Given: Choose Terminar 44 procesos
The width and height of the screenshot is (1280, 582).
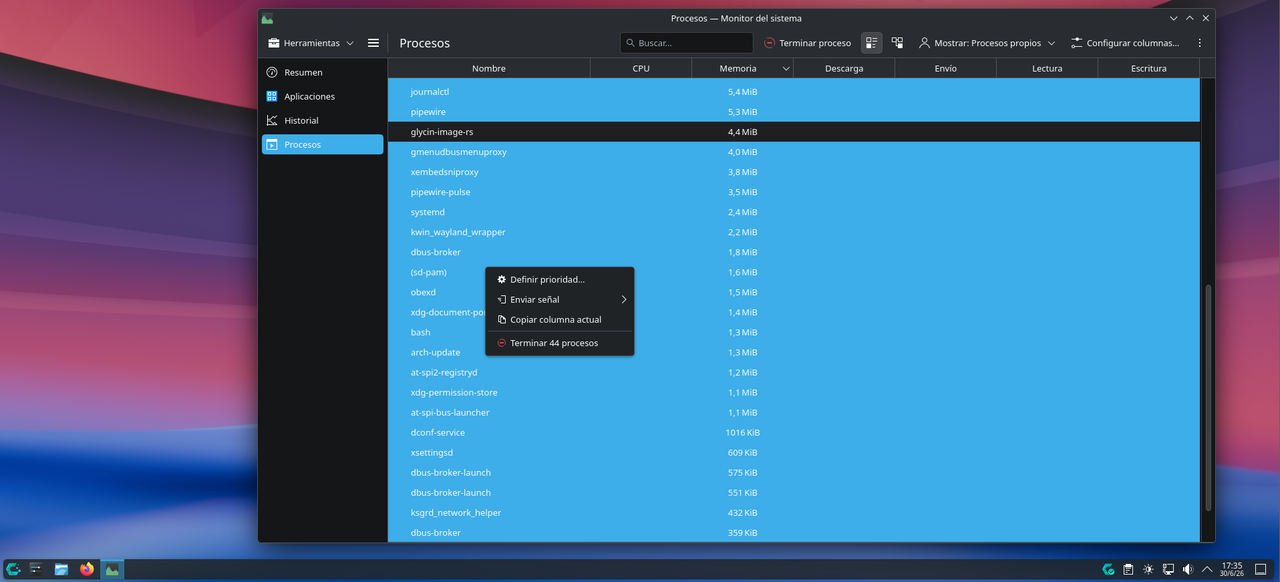Looking at the screenshot, I should tap(559, 343).
